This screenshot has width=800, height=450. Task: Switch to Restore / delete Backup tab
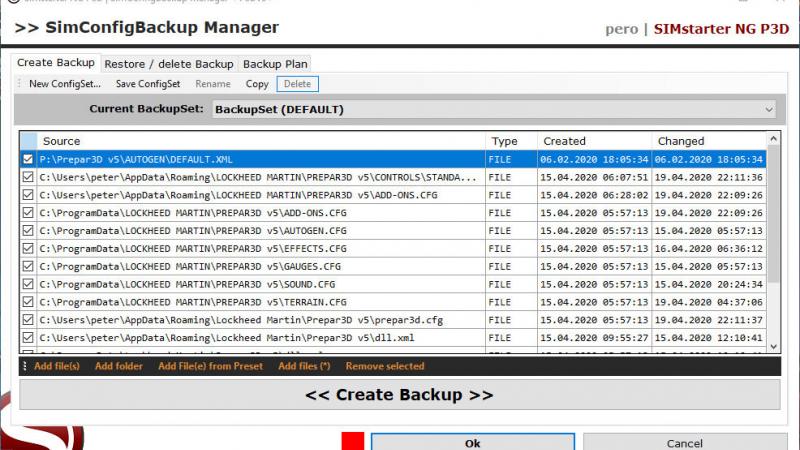[x=169, y=64]
